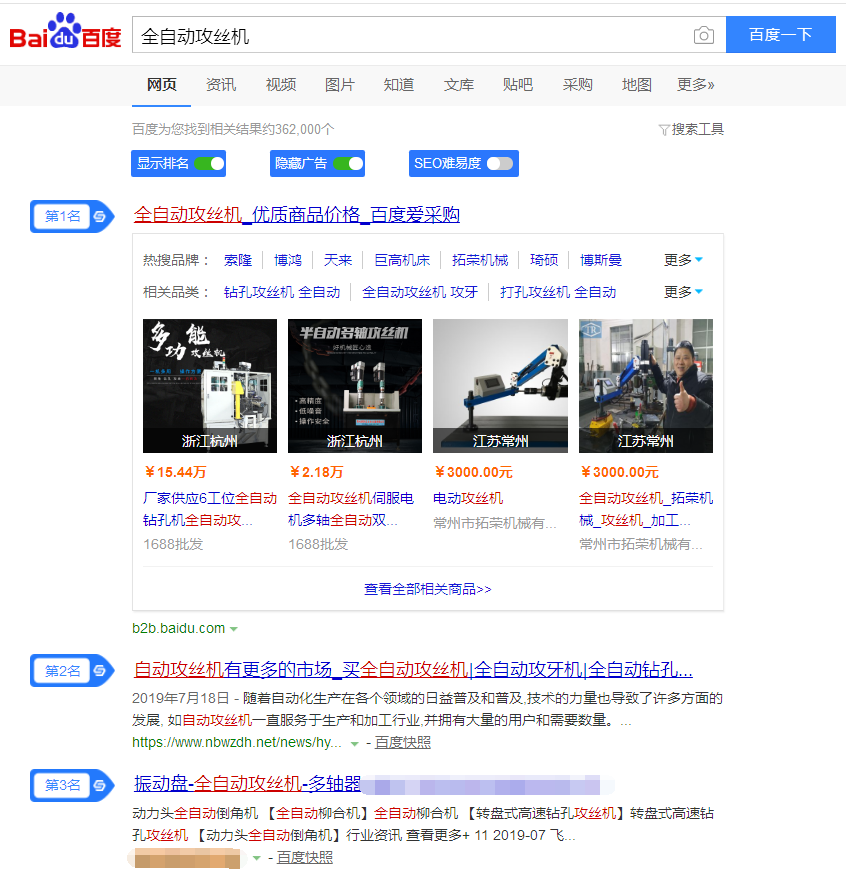Enable the SEO难易度 switch
846x882 pixels.
pyautogui.click(x=500, y=164)
